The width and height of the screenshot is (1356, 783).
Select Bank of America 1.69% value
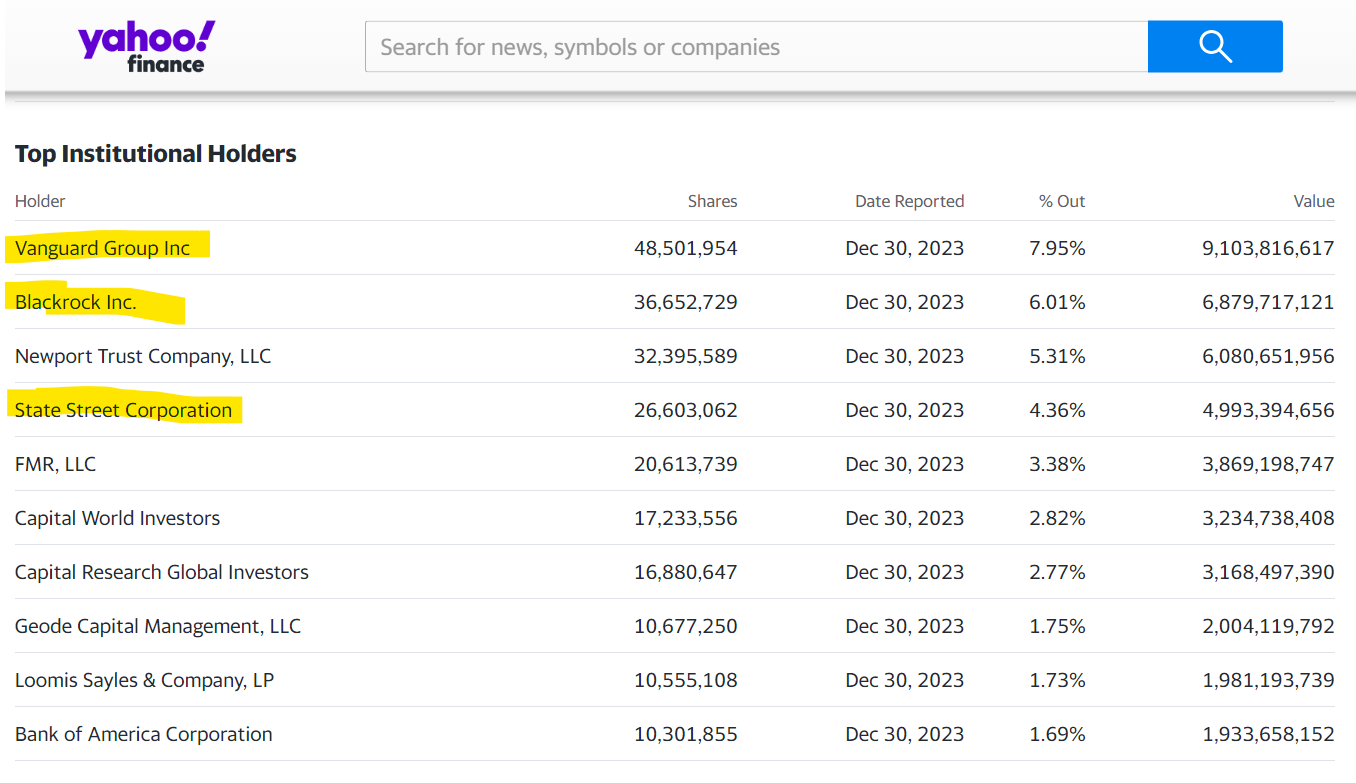click(1057, 734)
